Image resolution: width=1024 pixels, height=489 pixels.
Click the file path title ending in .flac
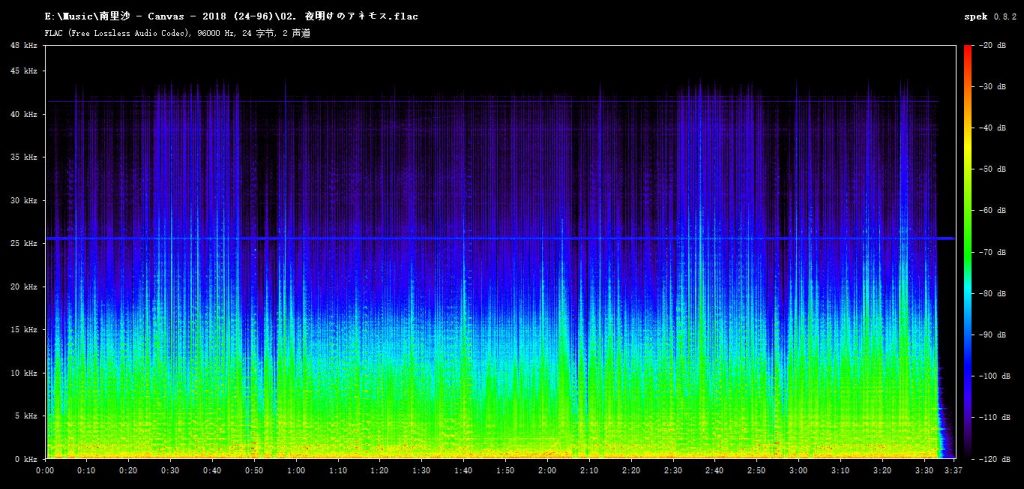click(231, 16)
